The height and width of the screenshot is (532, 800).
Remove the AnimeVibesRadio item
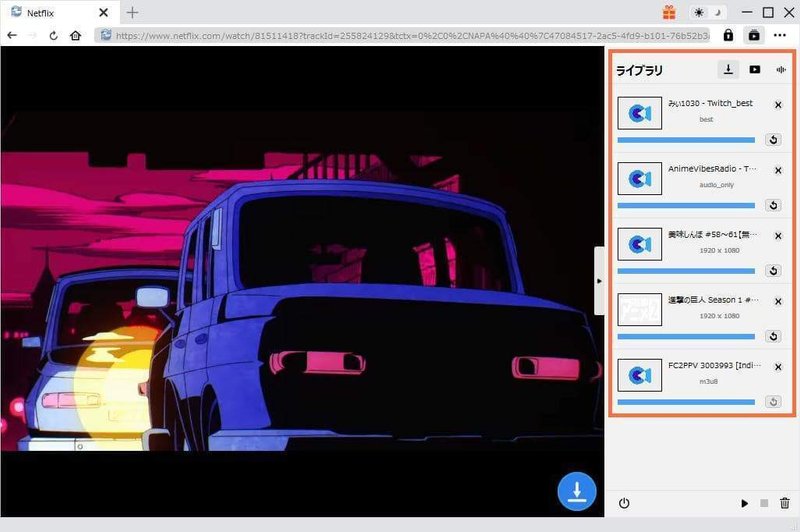tap(778, 170)
